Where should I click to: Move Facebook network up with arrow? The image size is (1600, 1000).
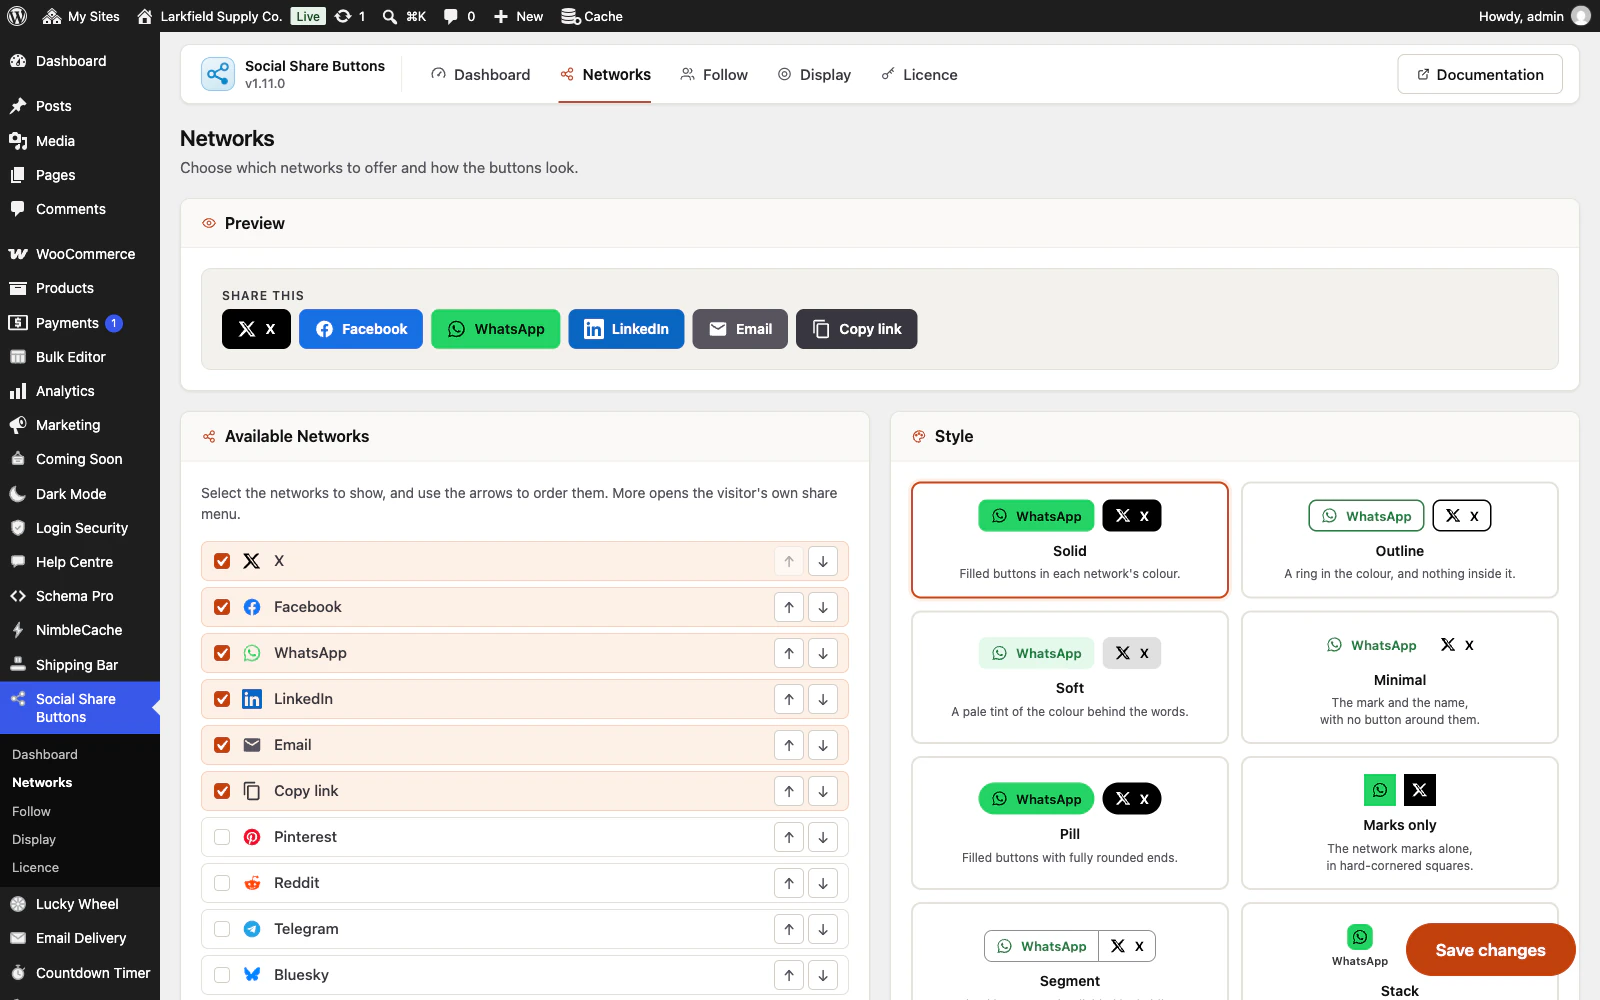pyautogui.click(x=789, y=607)
